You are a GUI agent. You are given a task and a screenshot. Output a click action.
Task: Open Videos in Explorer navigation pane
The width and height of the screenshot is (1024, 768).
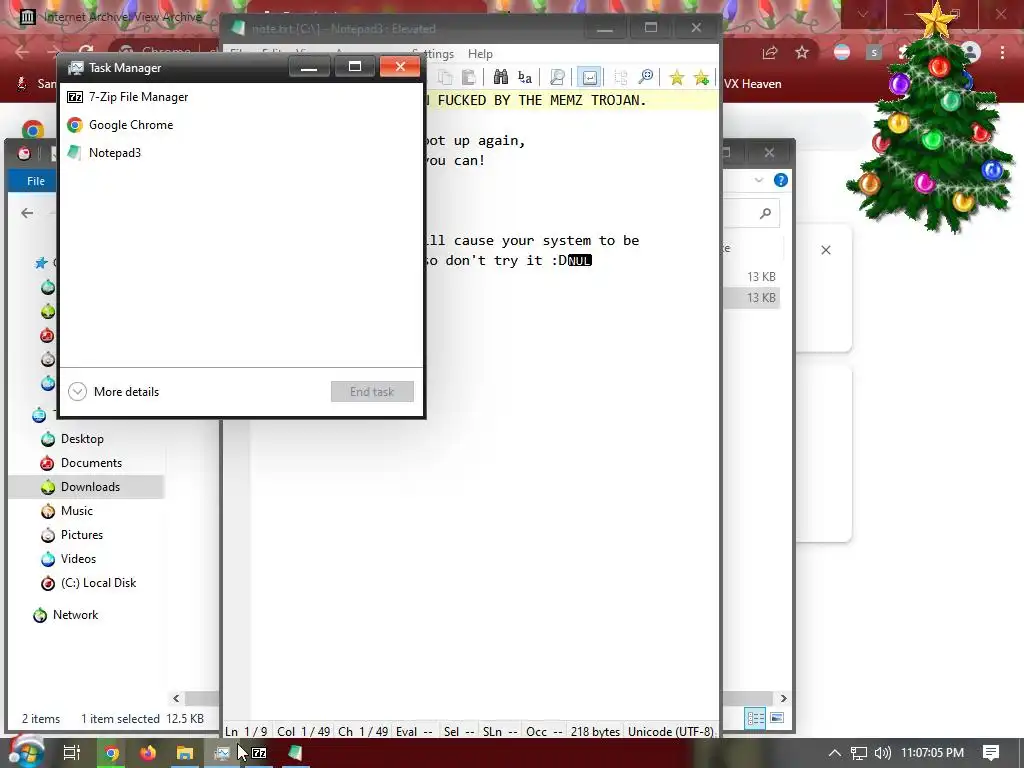(78, 559)
